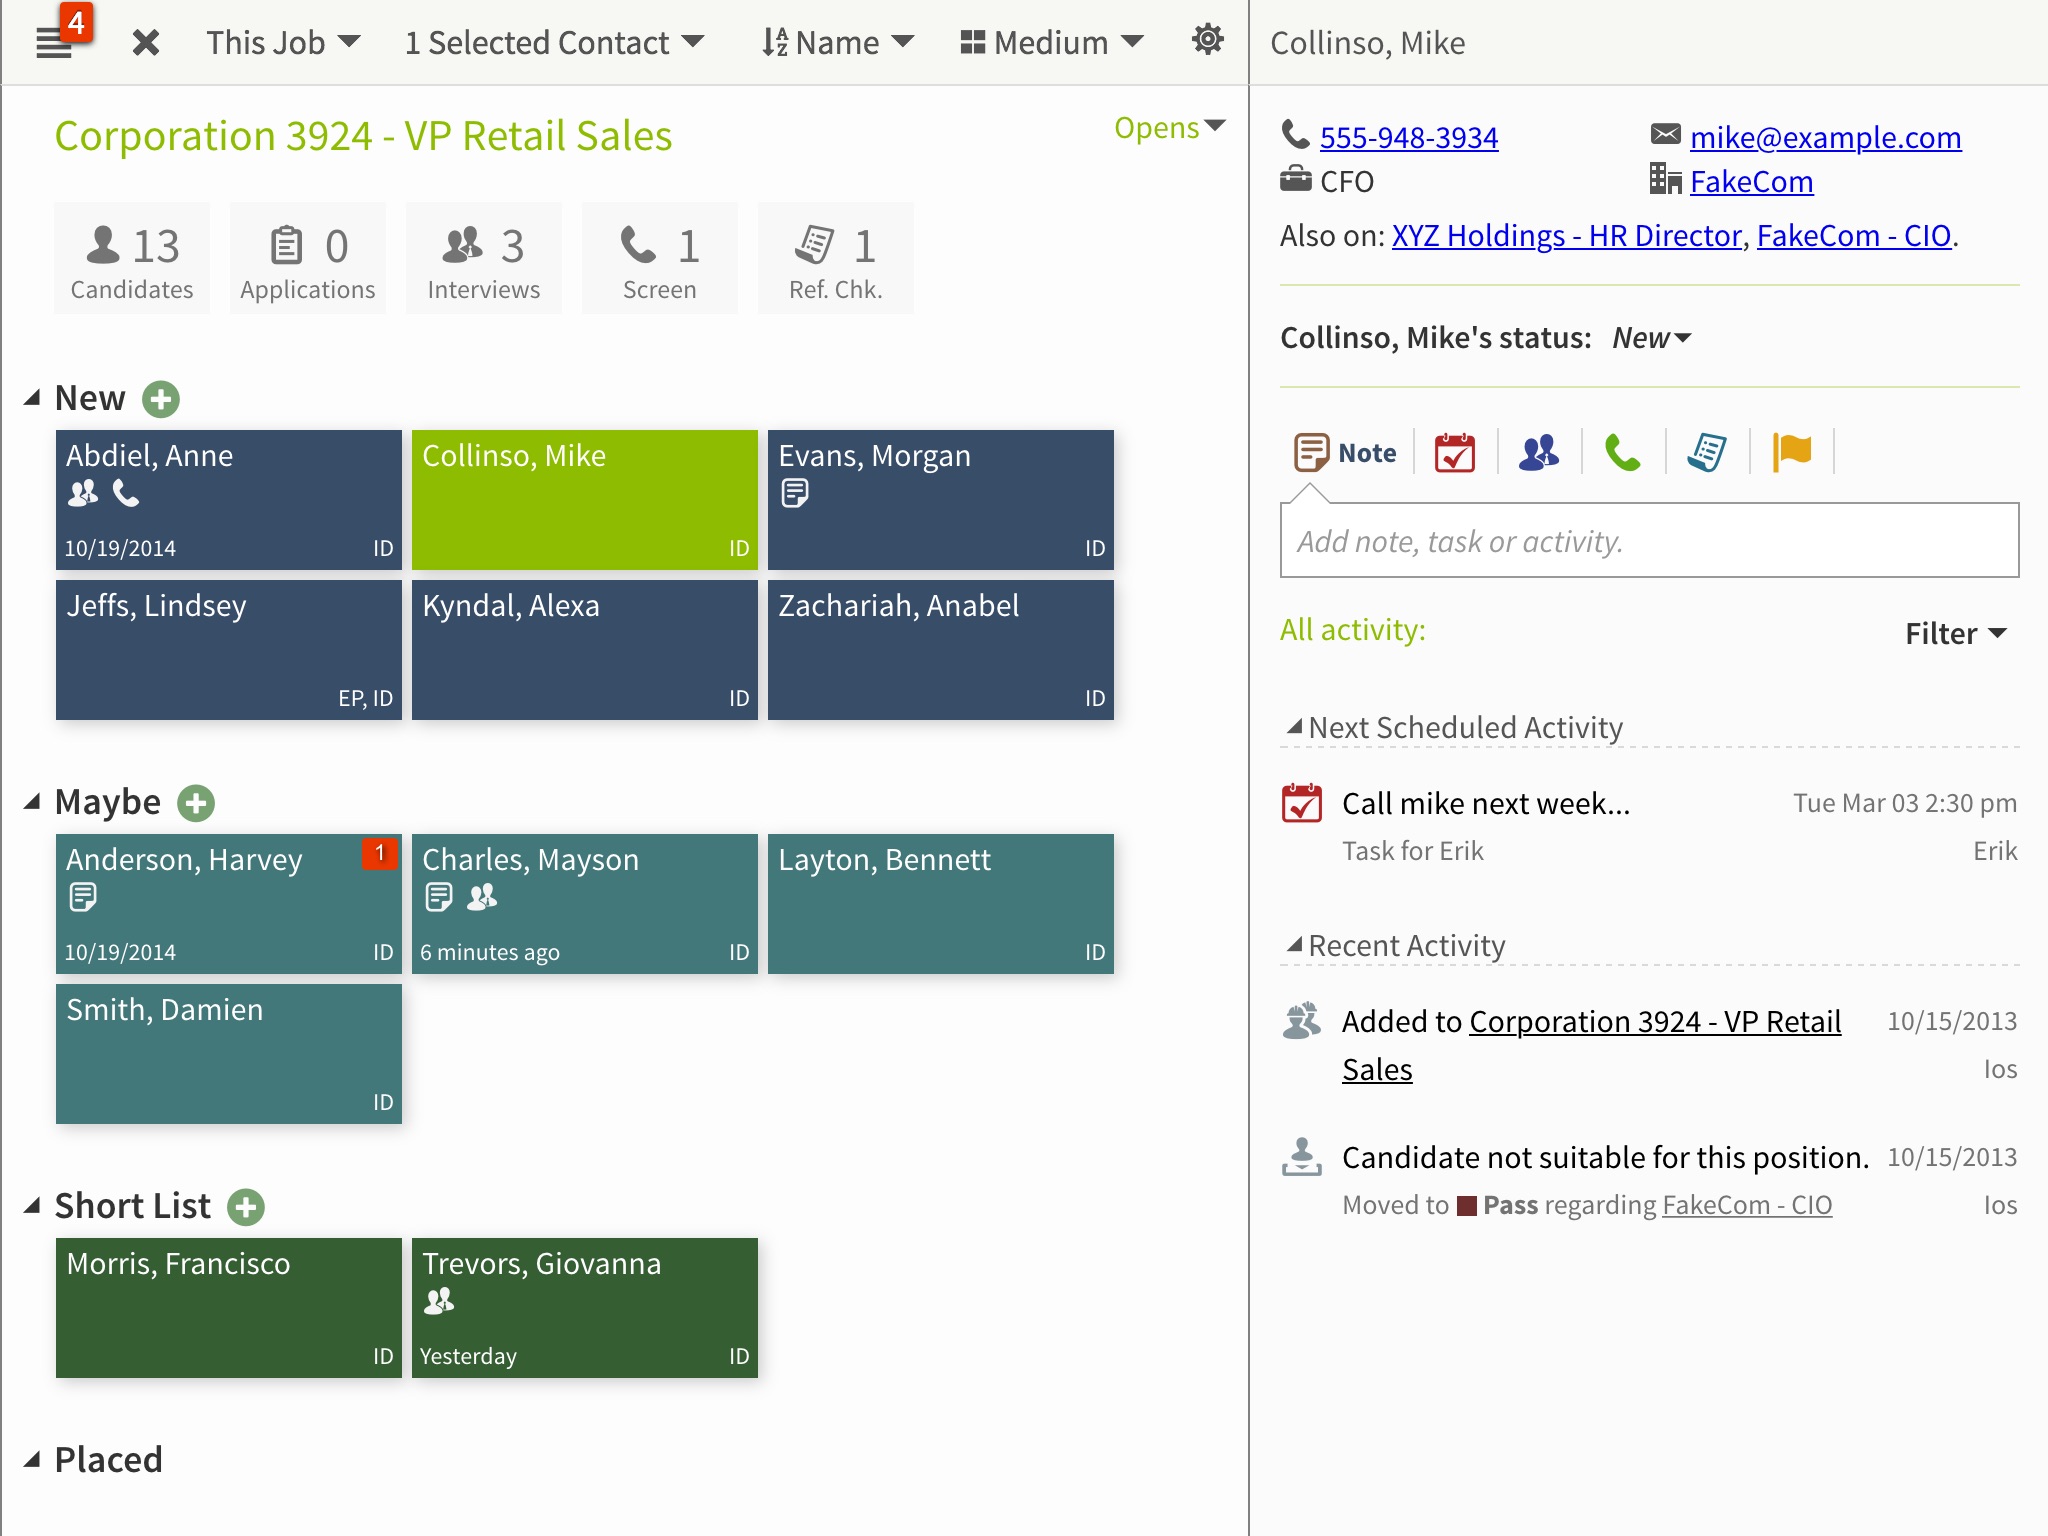Click the Add note, task or activity field
2048x1536 pixels.
pyautogui.click(x=1649, y=540)
